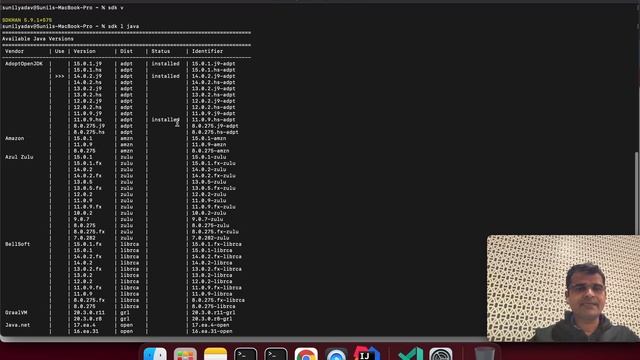The height and width of the screenshot is (360, 640).
Task: Click identifier 16.ea.31-open
Action: 212,331
